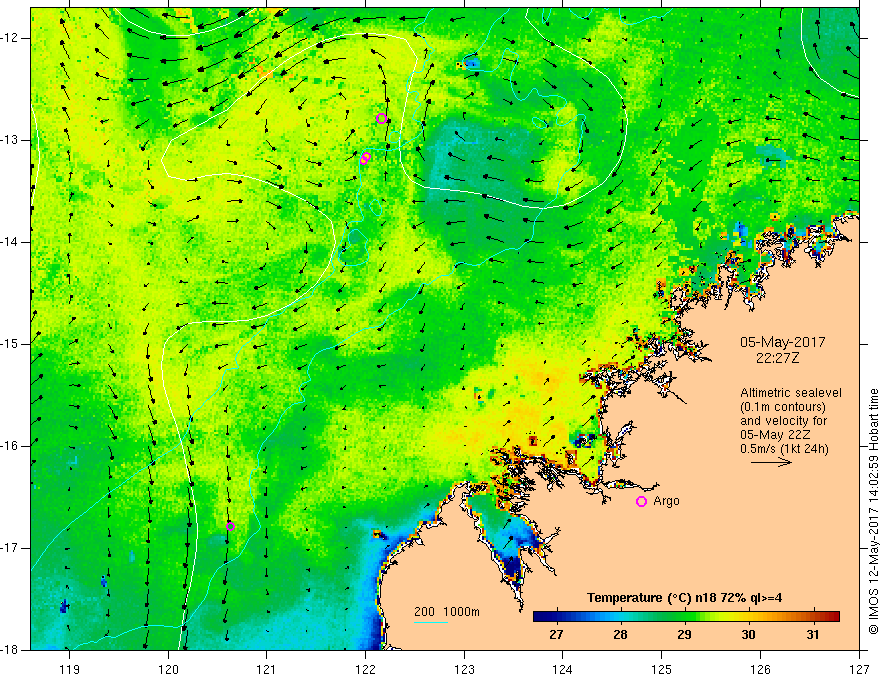
Task: Click latitude axis label '-18'
Action: [10, 650]
